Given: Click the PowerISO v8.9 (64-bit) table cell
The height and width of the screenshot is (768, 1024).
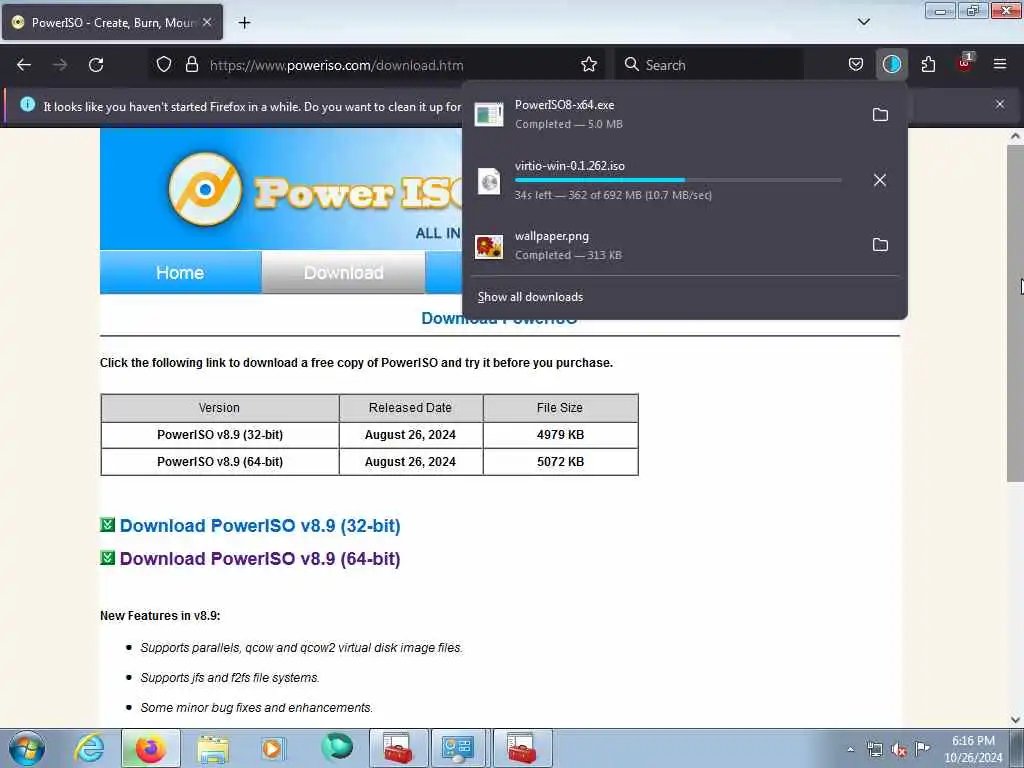Looking at the screenshot, I should pyautogui.click(x=220, y=462).
